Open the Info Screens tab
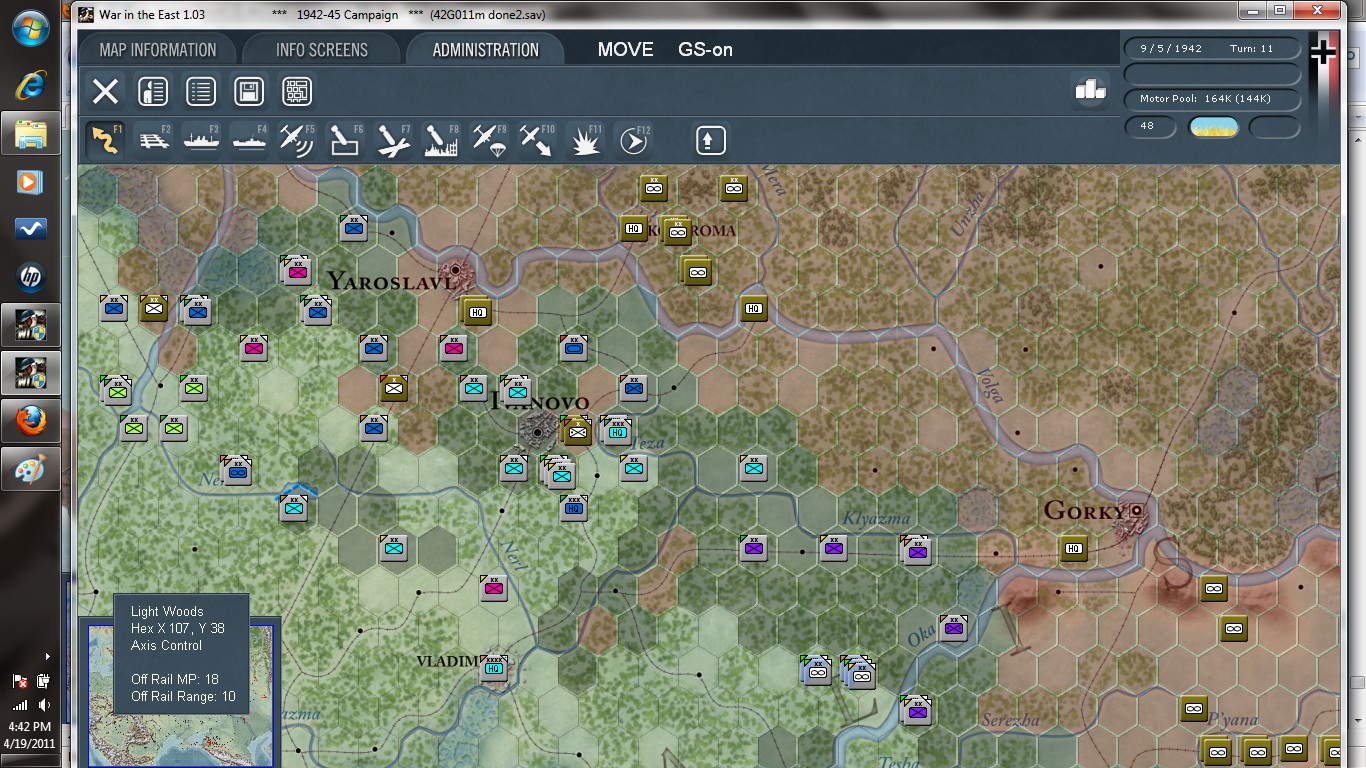Screen dimensions: 1366x768 [x=322, y=50]
